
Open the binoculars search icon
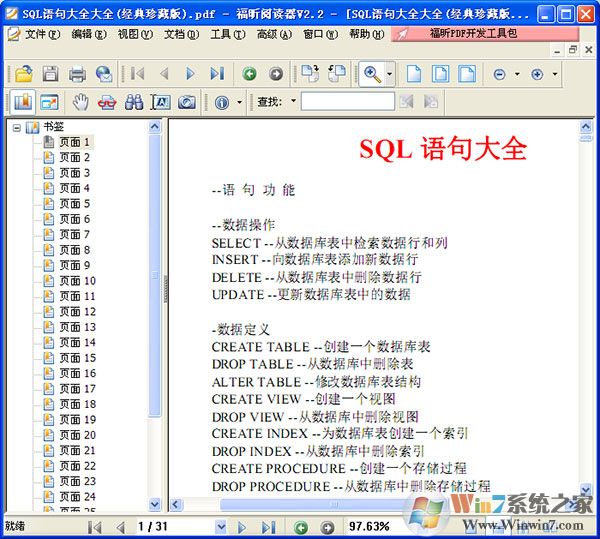[x=134, y=102]
